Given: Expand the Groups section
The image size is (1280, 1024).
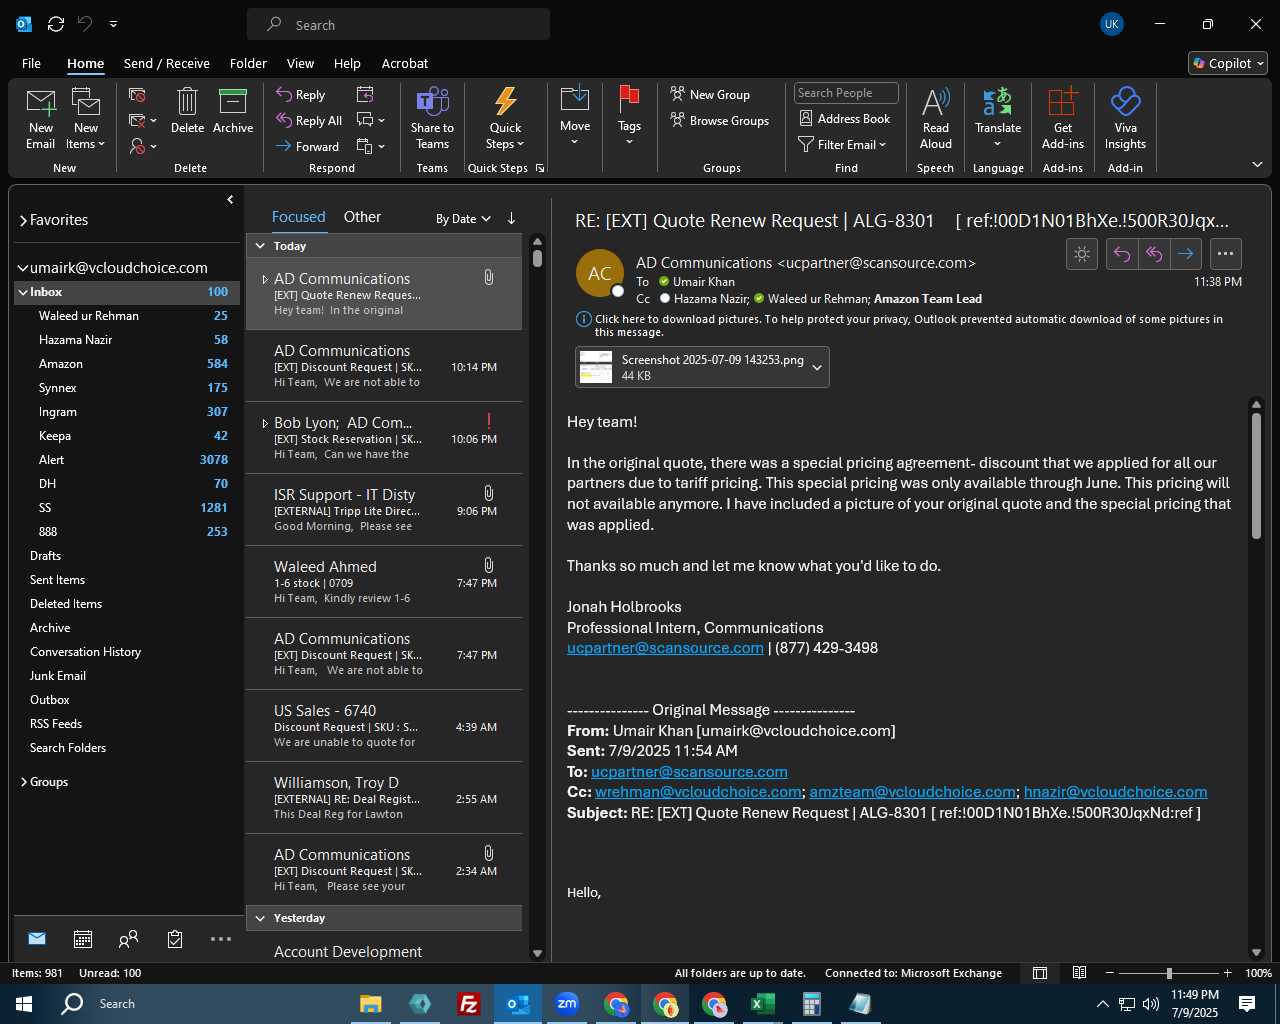Looking at the screenshot, I should click(x=24, y=782).
